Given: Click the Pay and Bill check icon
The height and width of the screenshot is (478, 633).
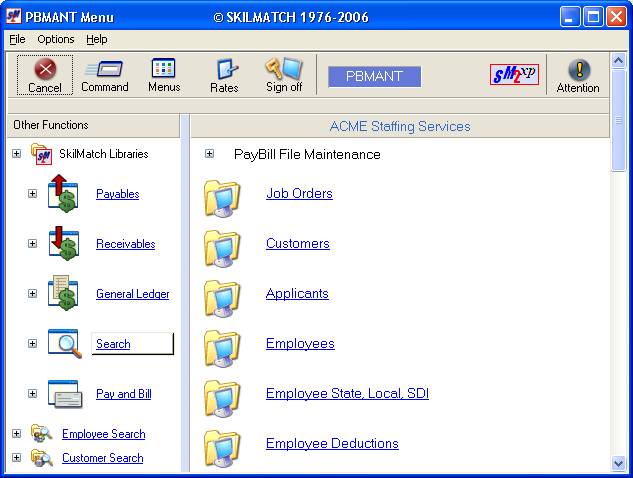Looking at the screenshot, I should click(65, 394).
